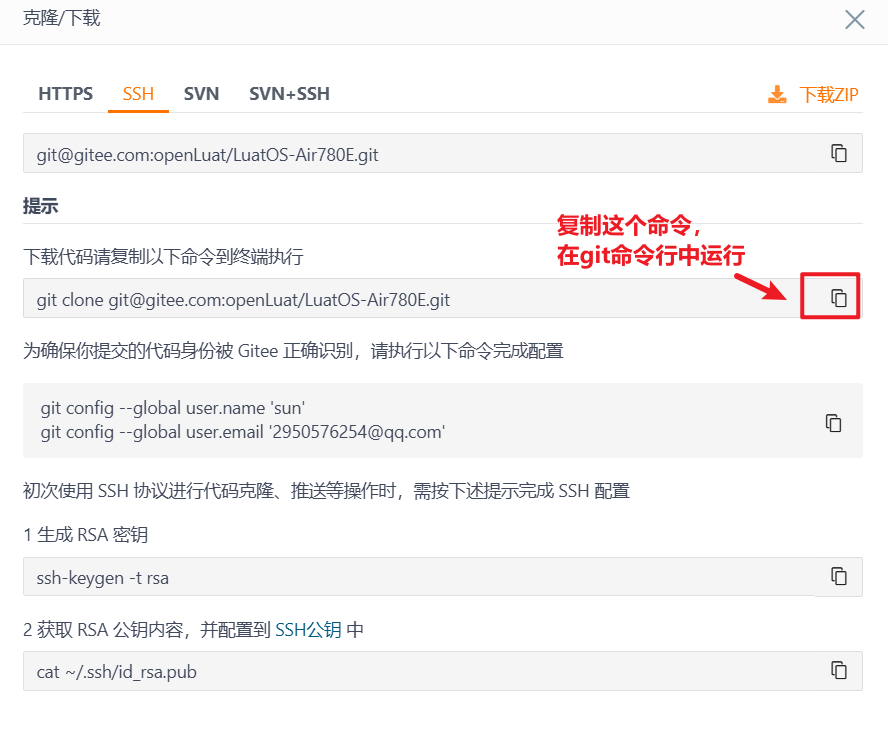Switch to the SVN+SSH tab
This screenshot has width=888, height=730.
tap(289, 93)
